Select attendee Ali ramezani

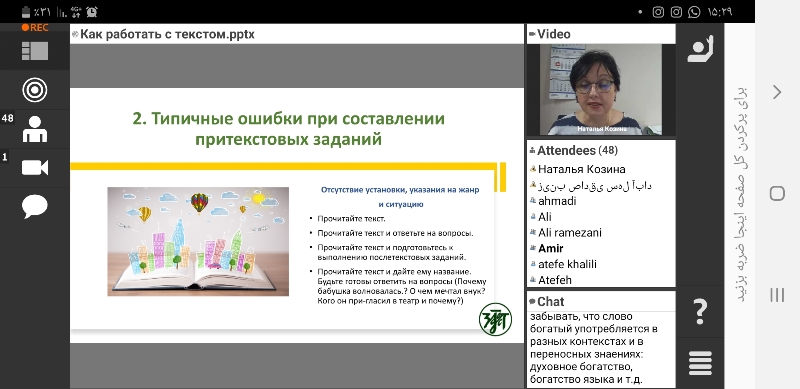(570, 233)
